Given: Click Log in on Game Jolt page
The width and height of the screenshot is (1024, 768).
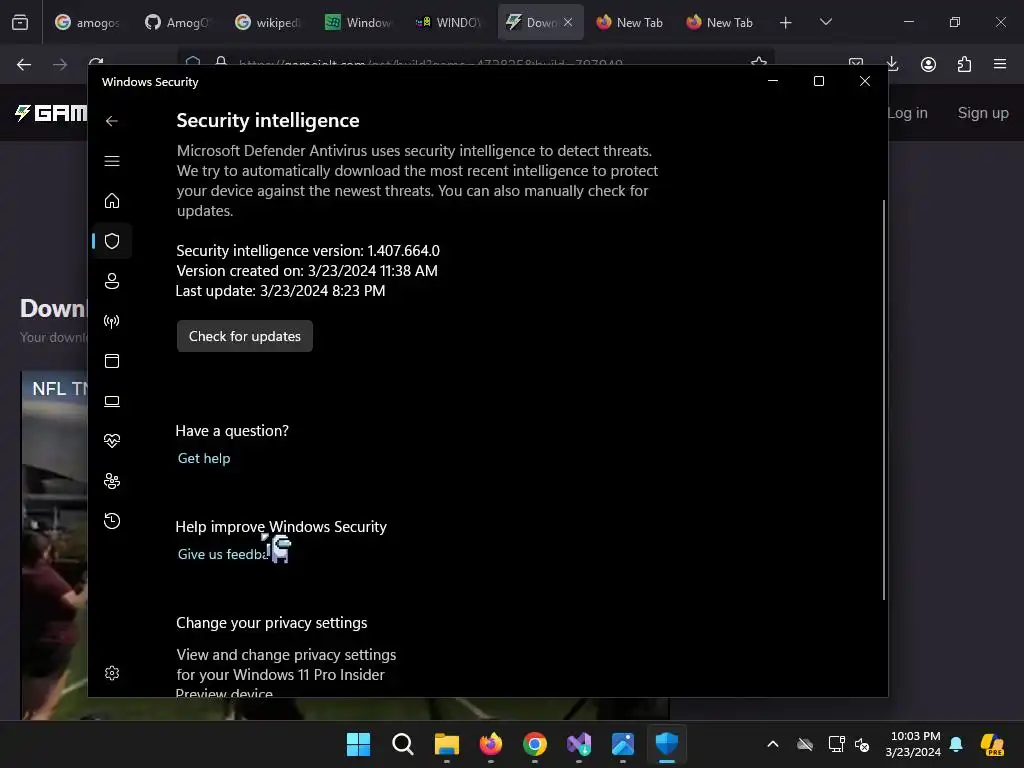Looking at the screenshot, I should coord(908,113).
